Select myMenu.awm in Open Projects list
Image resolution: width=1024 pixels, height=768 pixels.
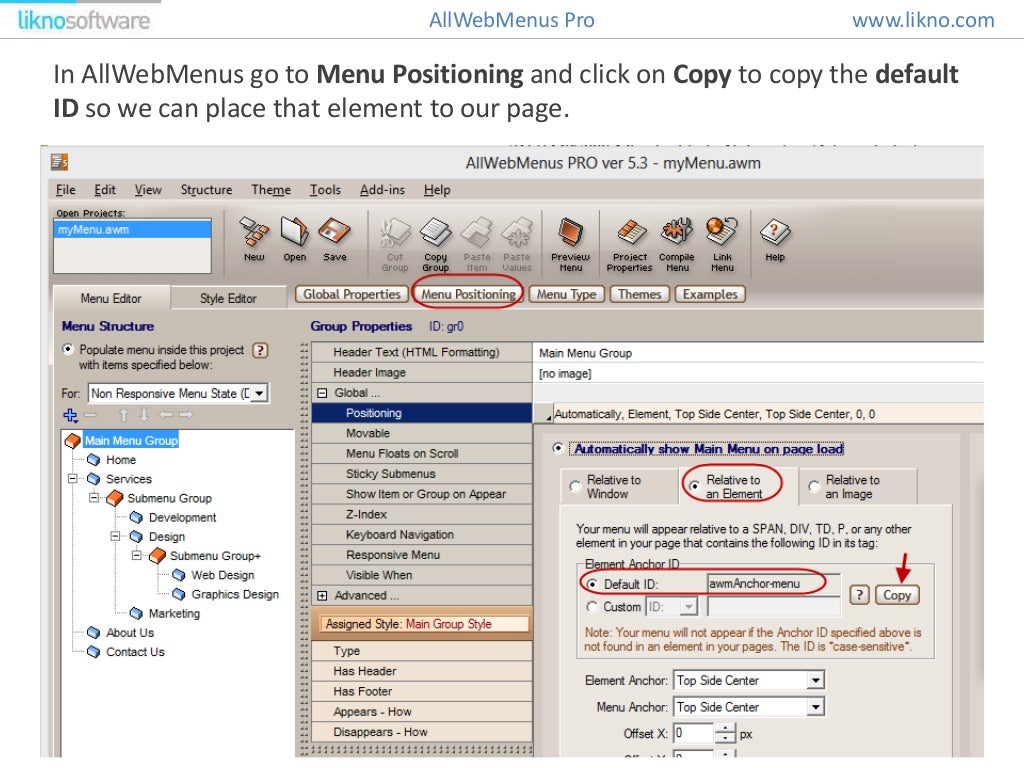[132, 230]
